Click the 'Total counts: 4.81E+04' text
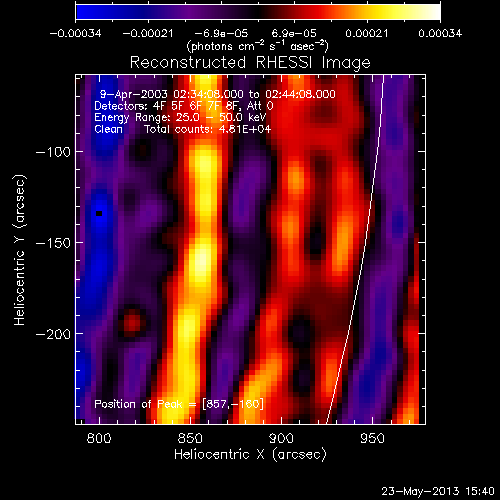Screen dimensions: 500x500 pos(208,129)
